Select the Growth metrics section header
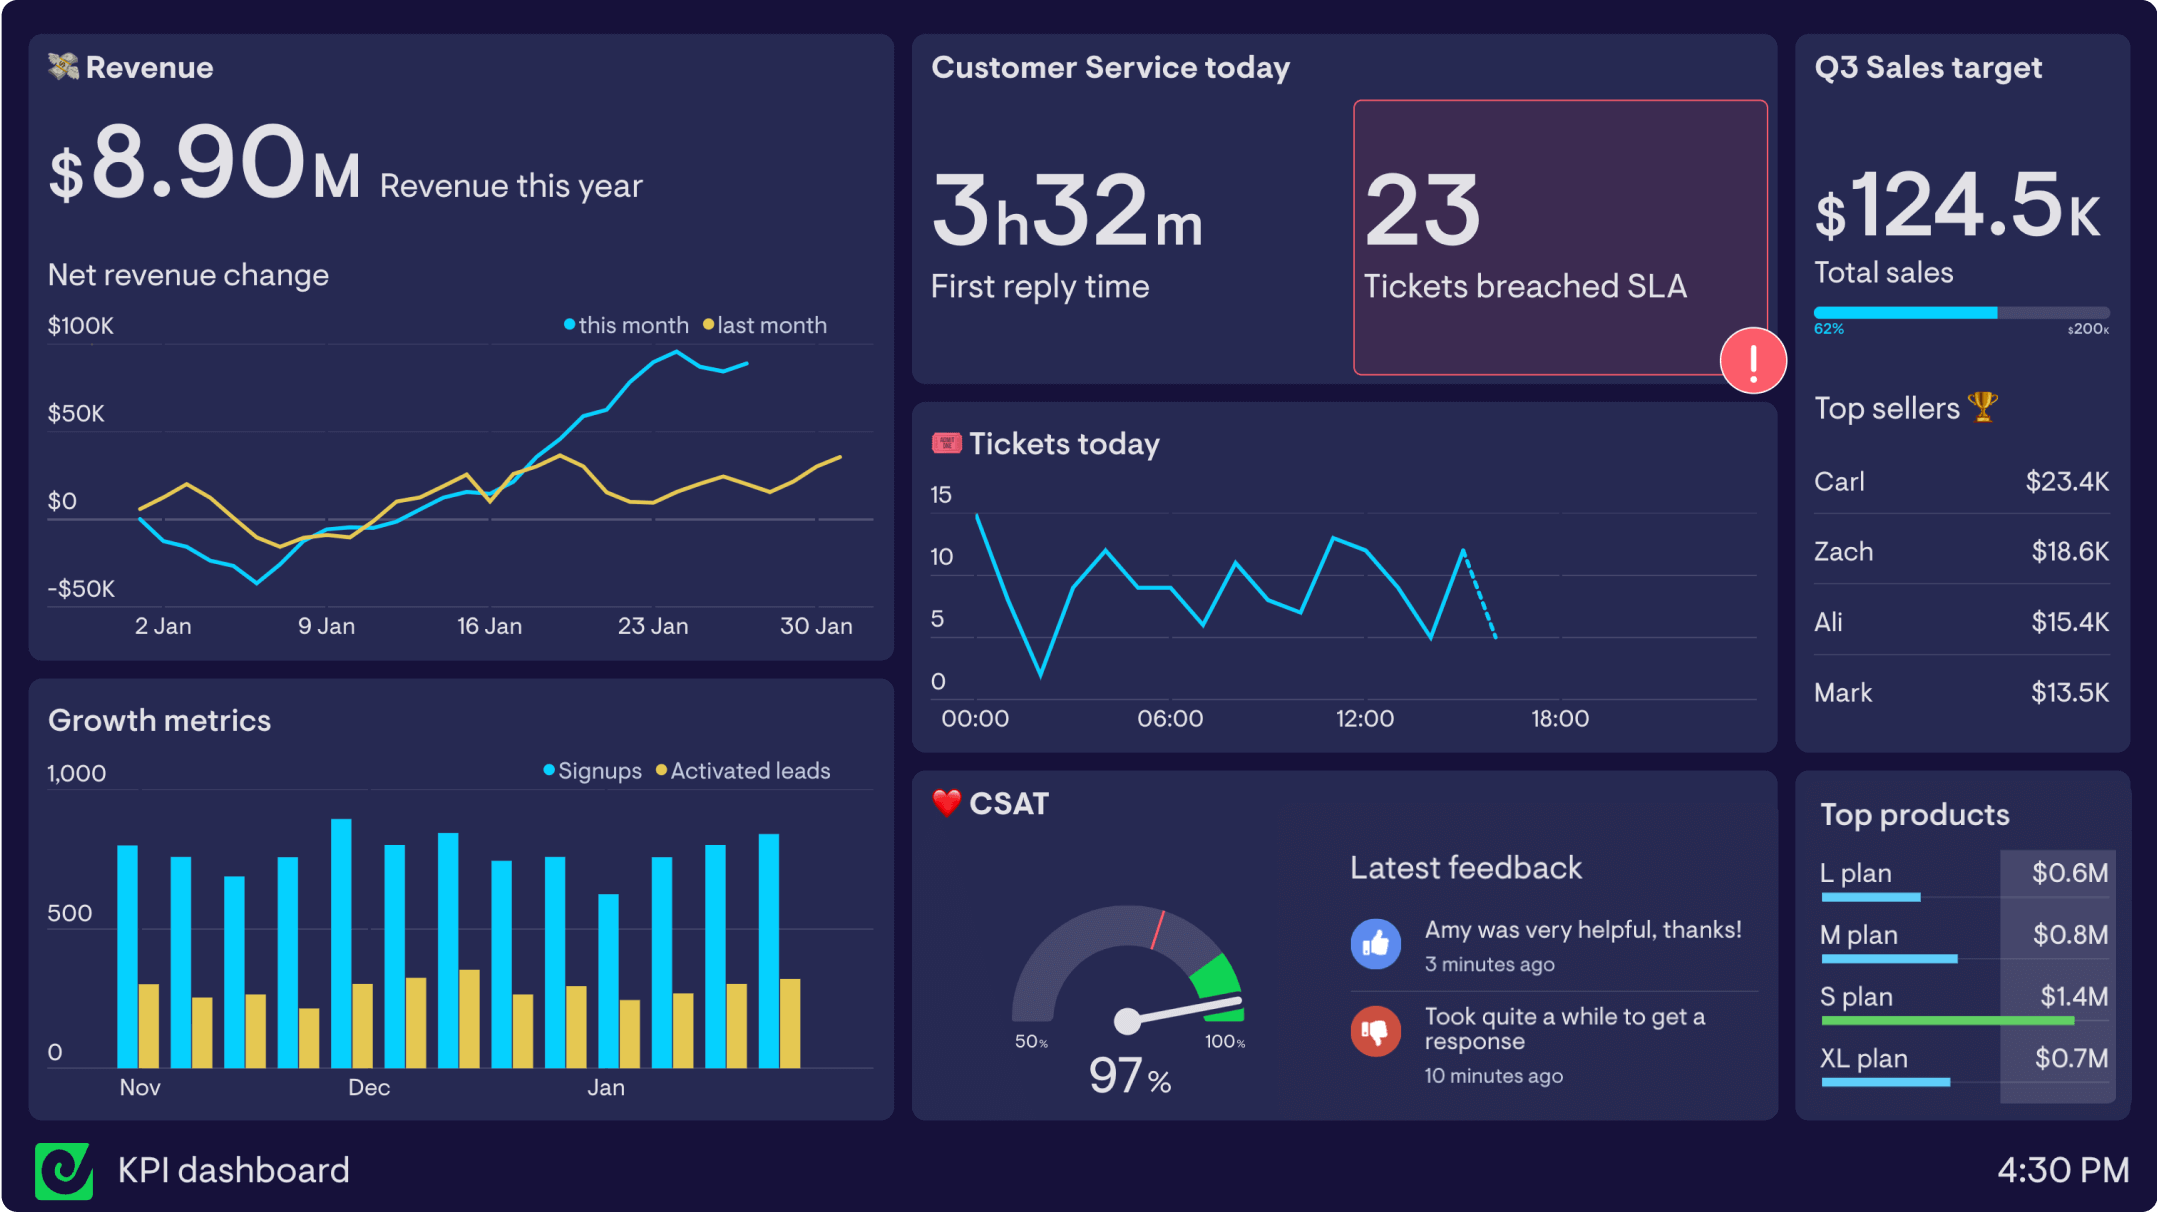2157x1212 pixels. click(x=159, y=719)
